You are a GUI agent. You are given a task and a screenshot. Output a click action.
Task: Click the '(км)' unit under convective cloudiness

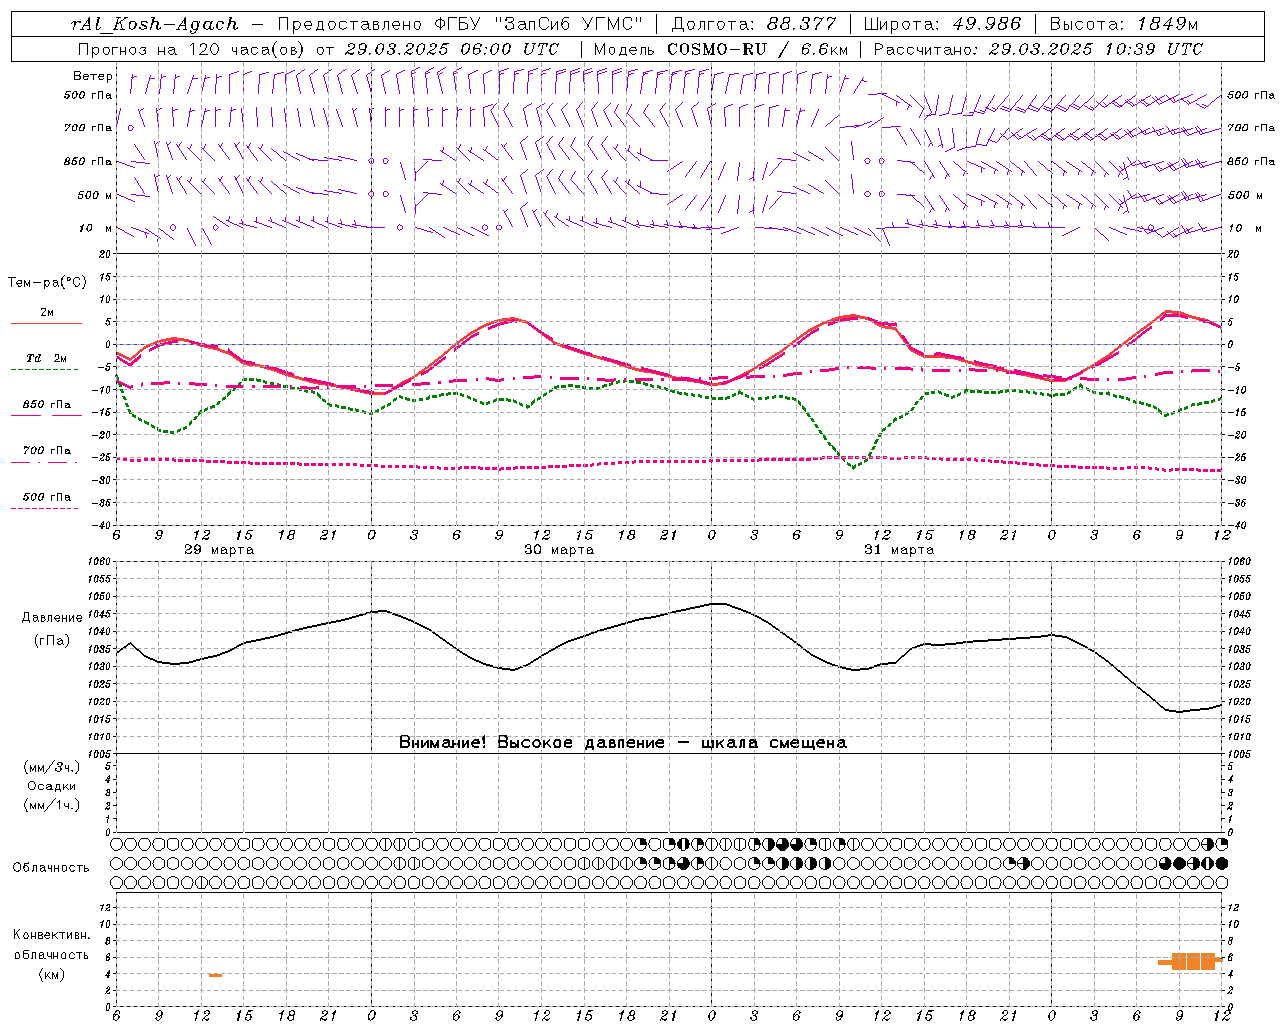pyautogui.click(x=51, y=974)
